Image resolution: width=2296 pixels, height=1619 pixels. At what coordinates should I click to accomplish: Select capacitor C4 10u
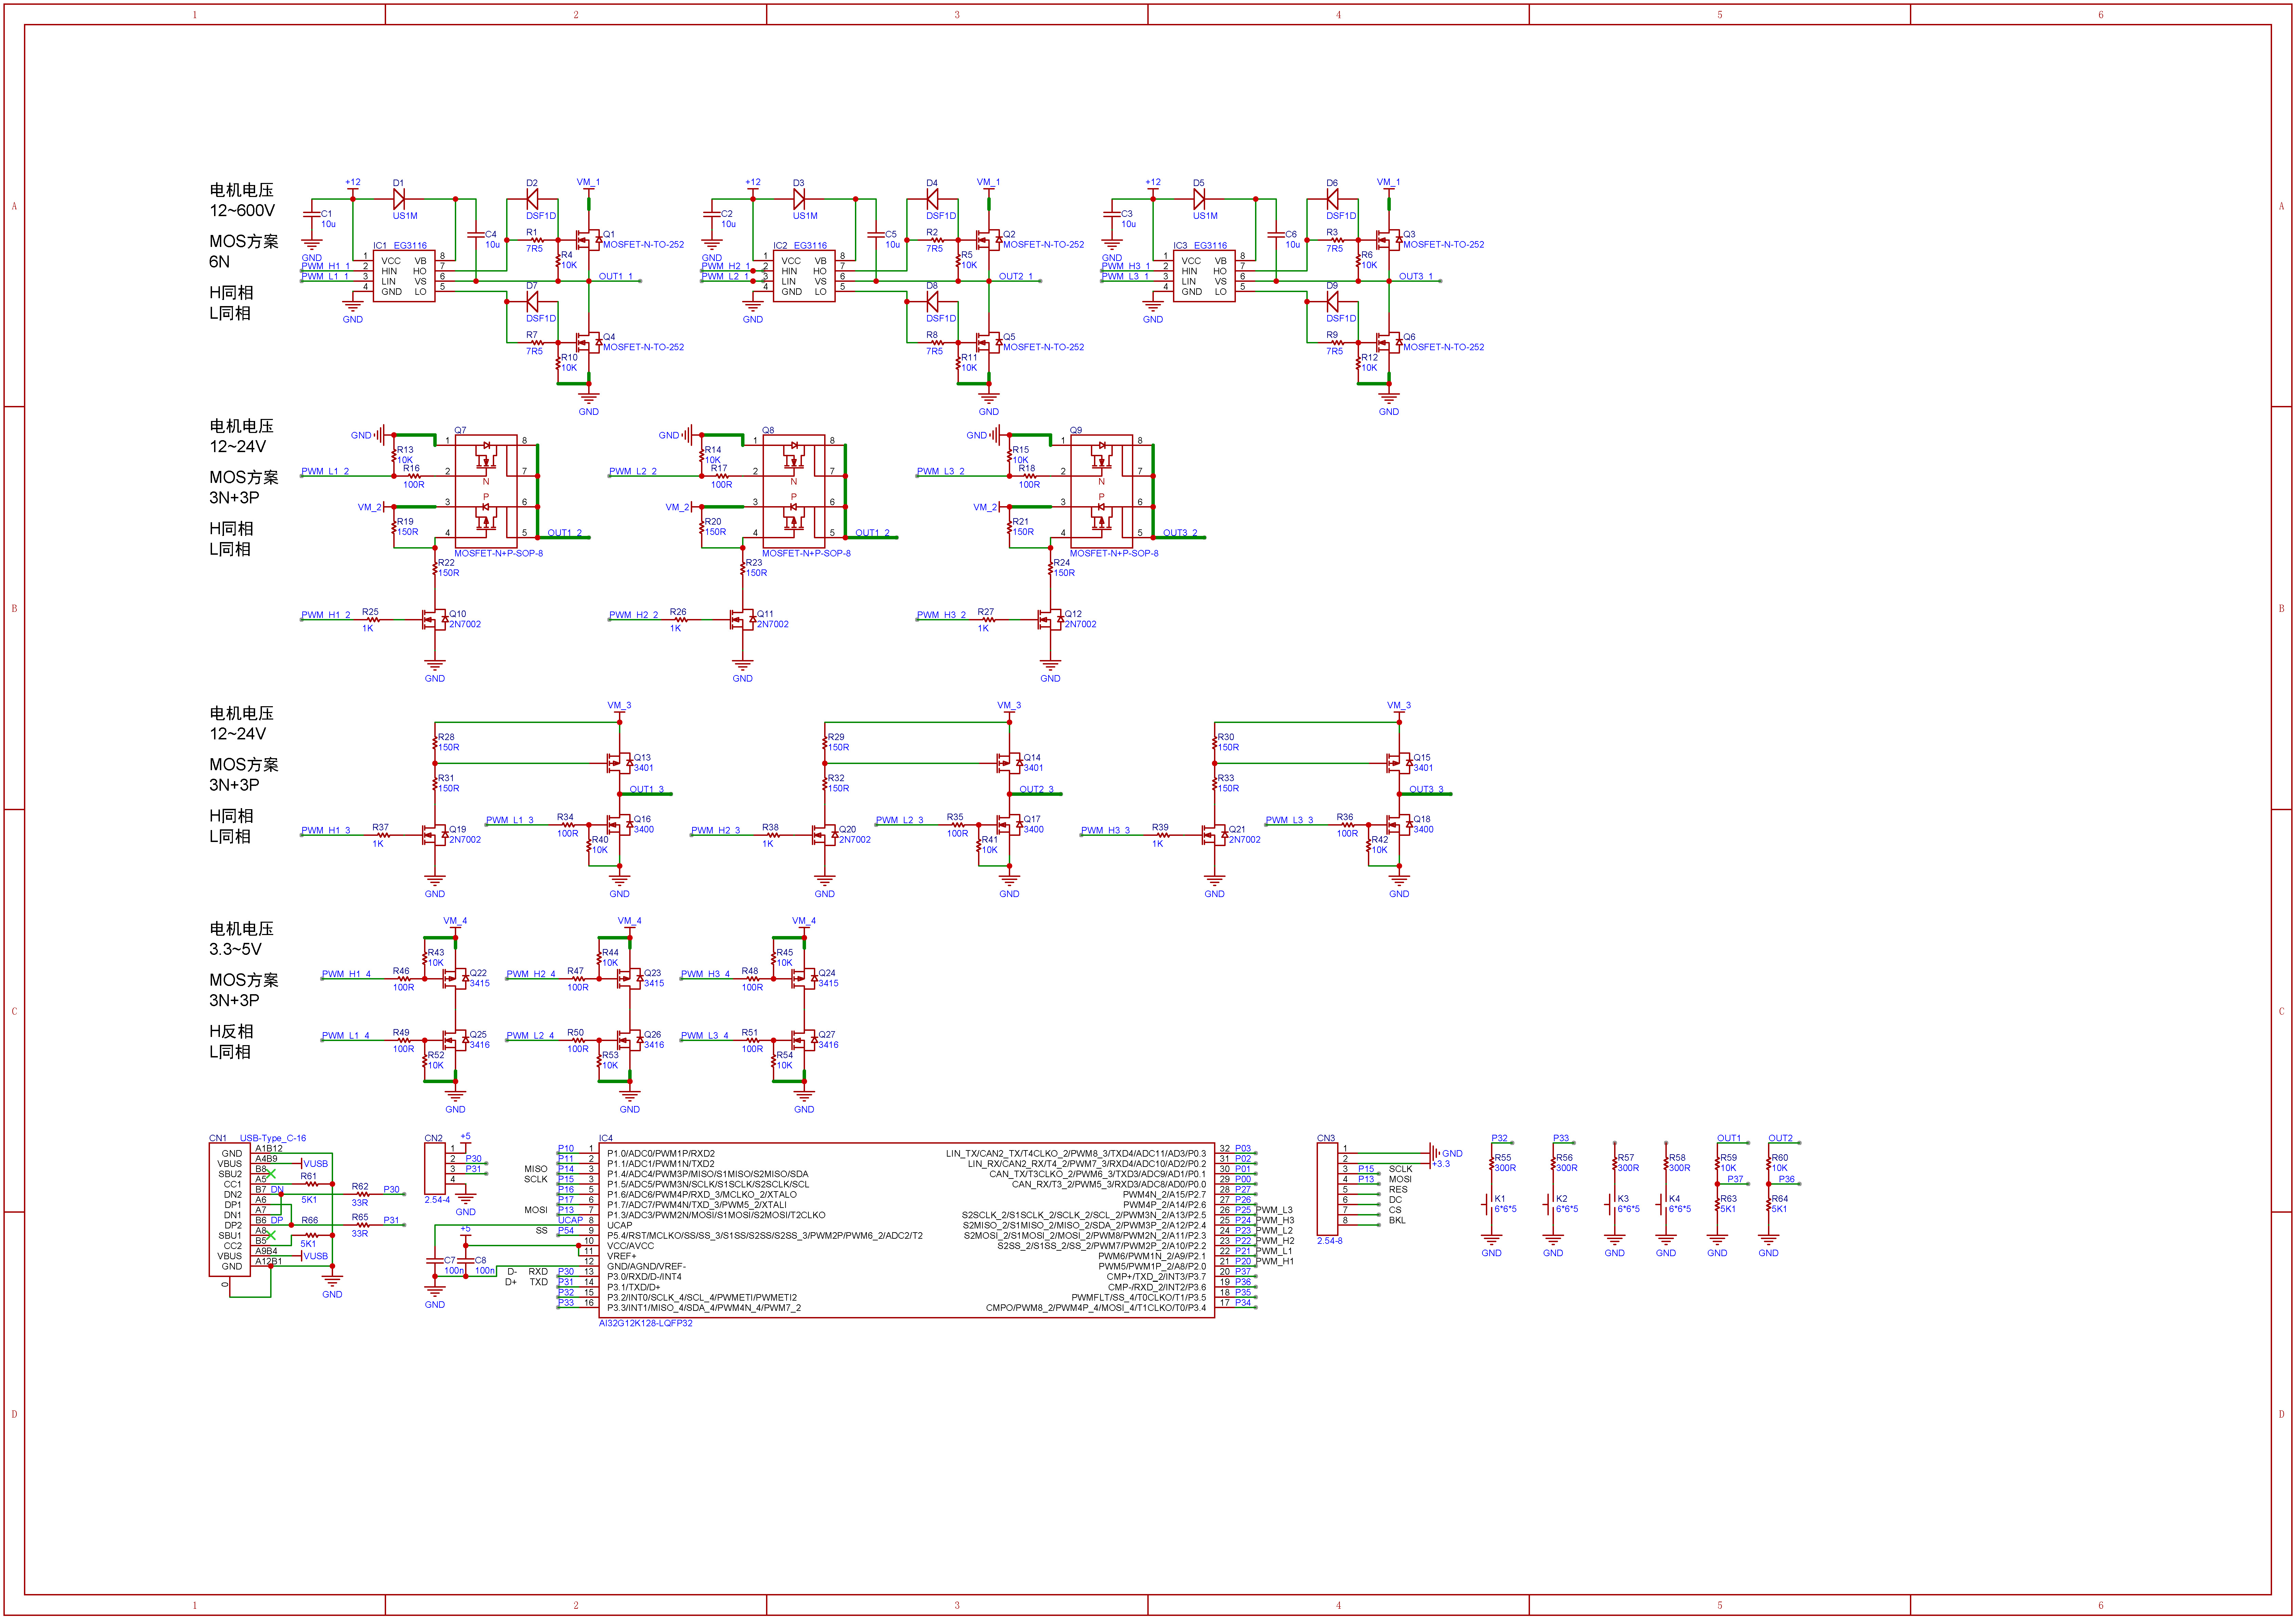pyautogui.click(x=476, y=235)
